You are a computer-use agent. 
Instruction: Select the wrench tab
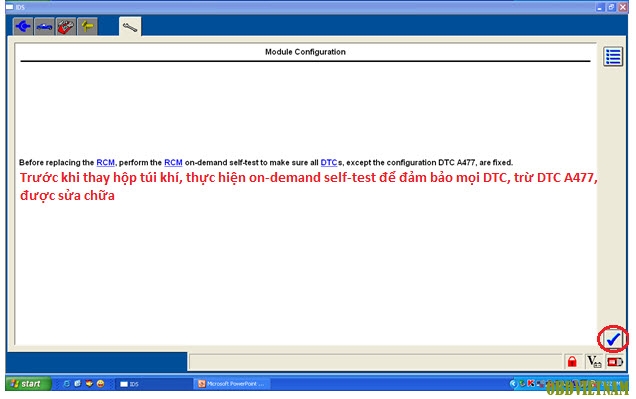(x=130, y=27)
